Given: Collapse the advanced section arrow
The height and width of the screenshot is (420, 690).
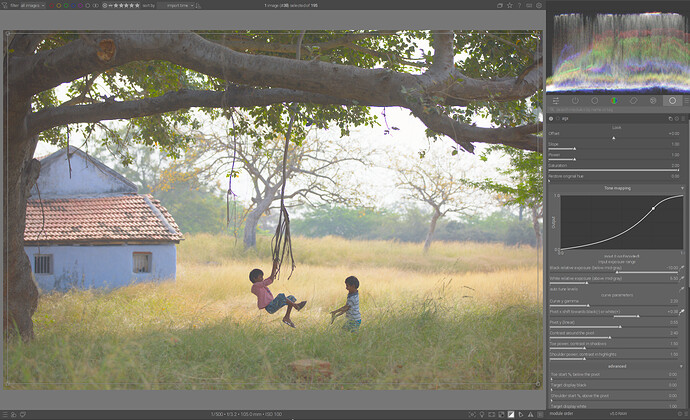Looking at the screenshot, I should (682, 366).
